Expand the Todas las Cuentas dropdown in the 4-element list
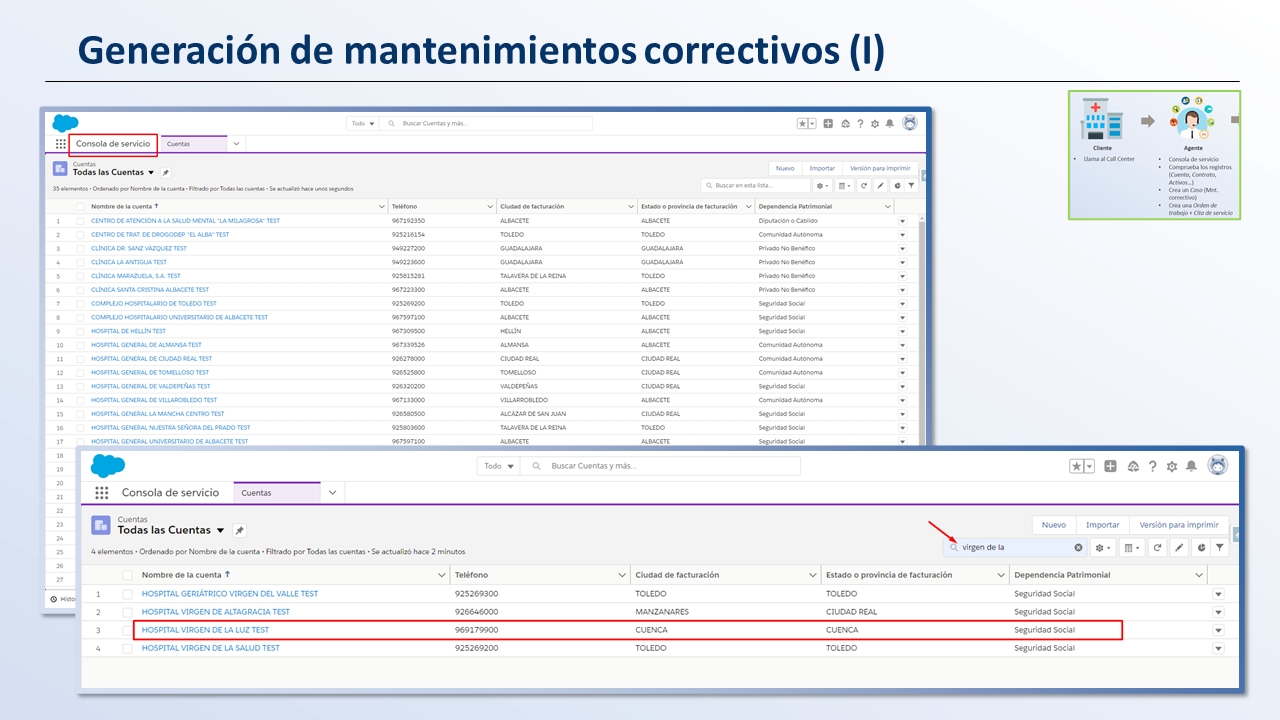The height and width of the screenshot is (720, 1280). tap(220, 530)
